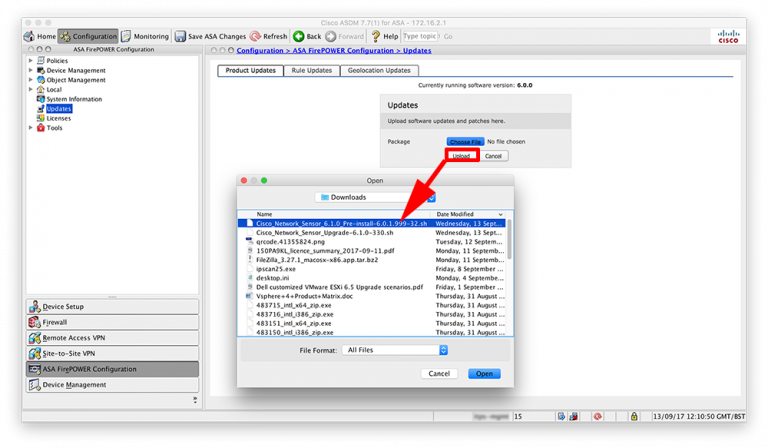
Task: Click the red status icon in status bar
Action: (x=598, y=416)
